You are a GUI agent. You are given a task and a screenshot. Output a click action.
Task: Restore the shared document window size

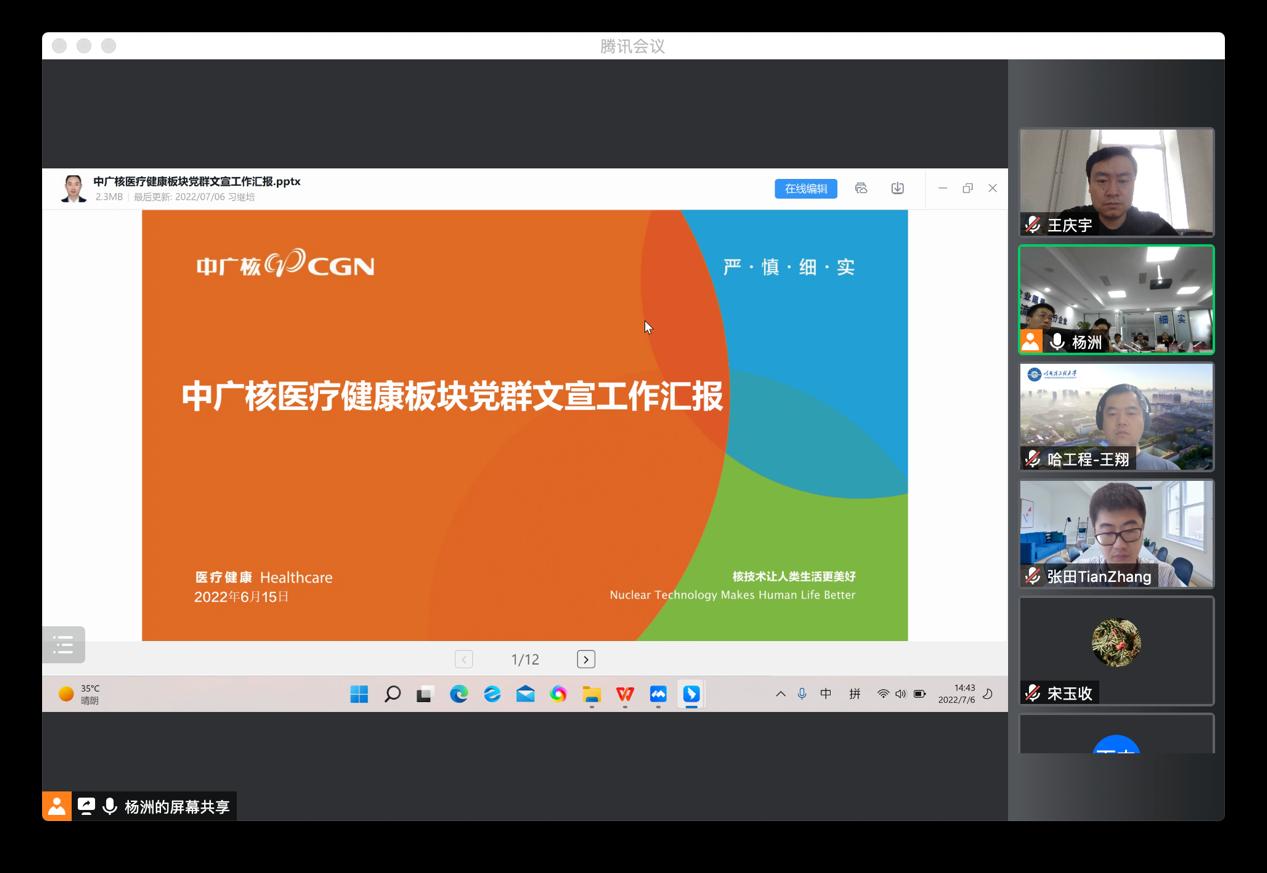(967, 188)
